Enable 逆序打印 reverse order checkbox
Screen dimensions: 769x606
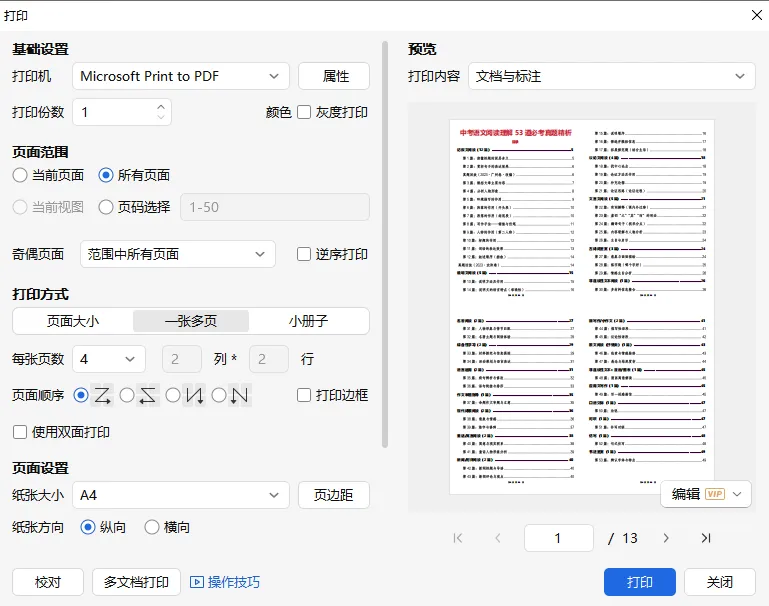click(304, 254)
